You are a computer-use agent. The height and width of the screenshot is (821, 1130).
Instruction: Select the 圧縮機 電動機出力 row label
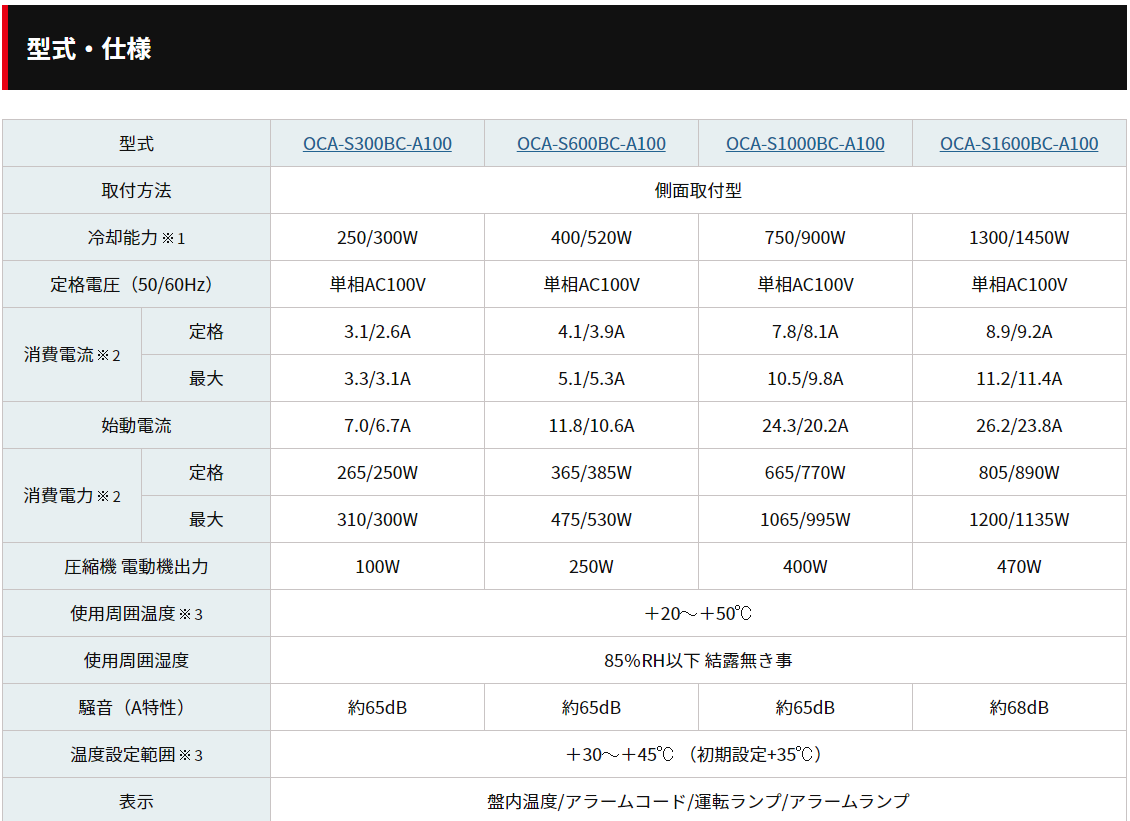pos(136,567)
